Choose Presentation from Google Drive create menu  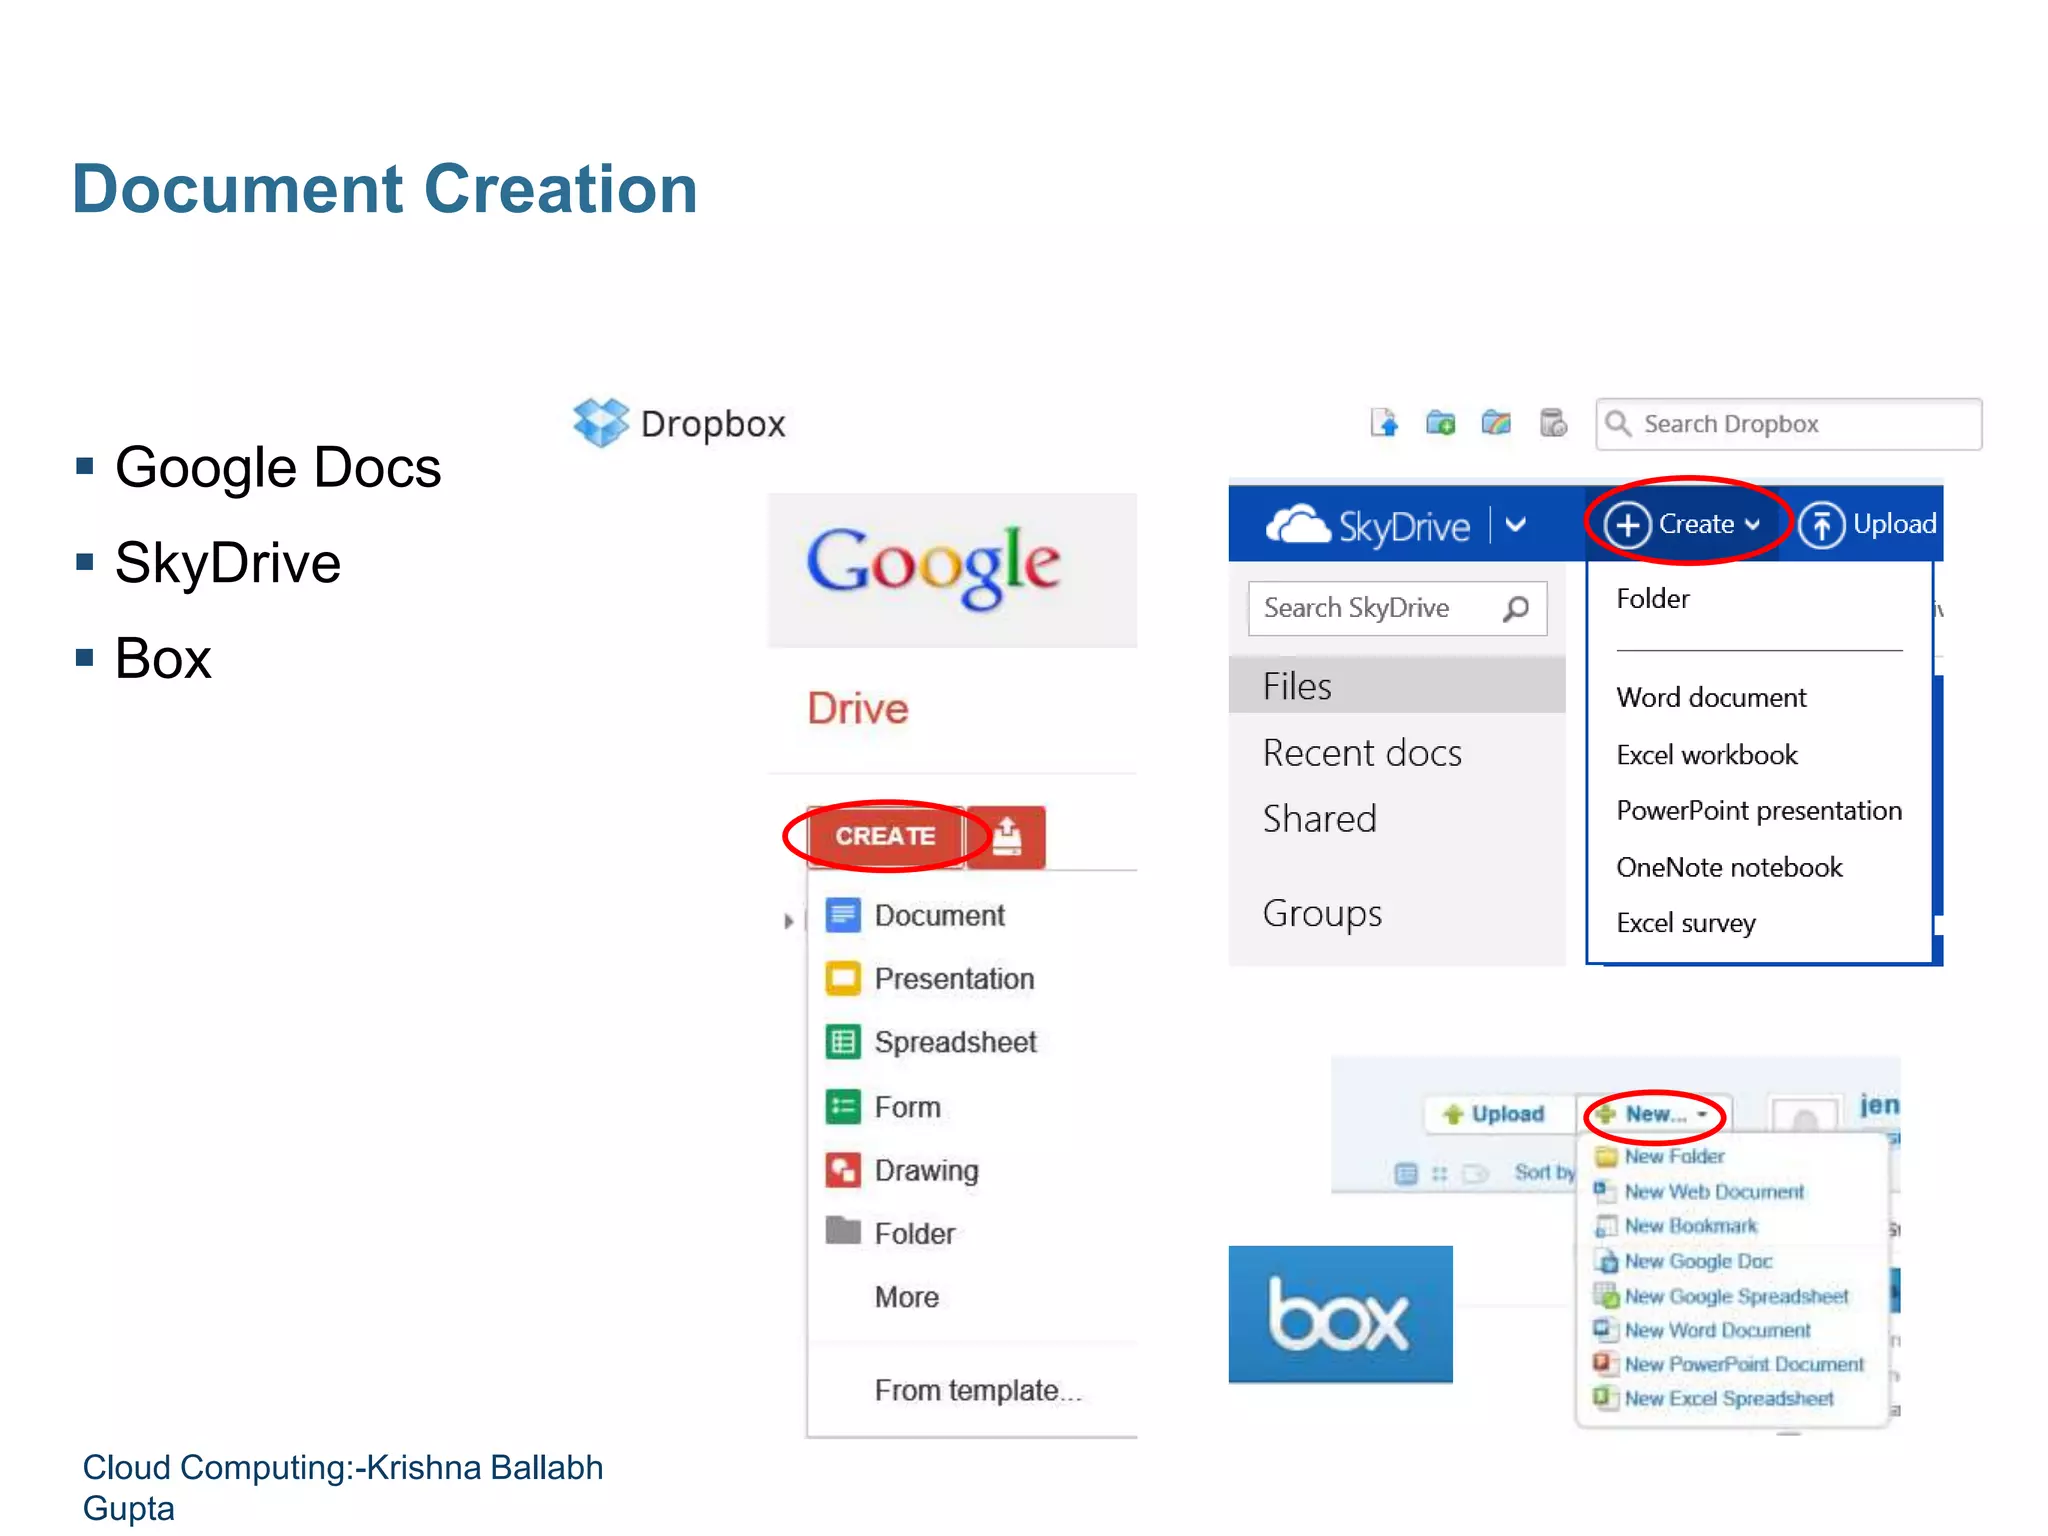click(954, 979)
